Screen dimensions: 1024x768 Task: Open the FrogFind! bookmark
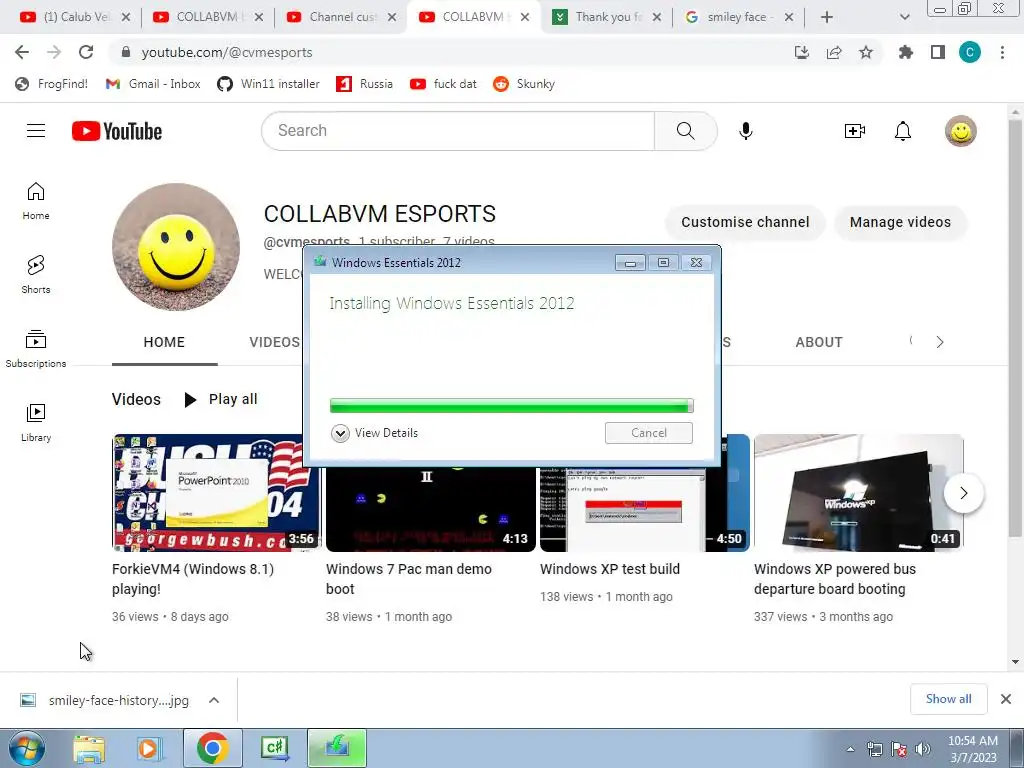coord(52,84)
